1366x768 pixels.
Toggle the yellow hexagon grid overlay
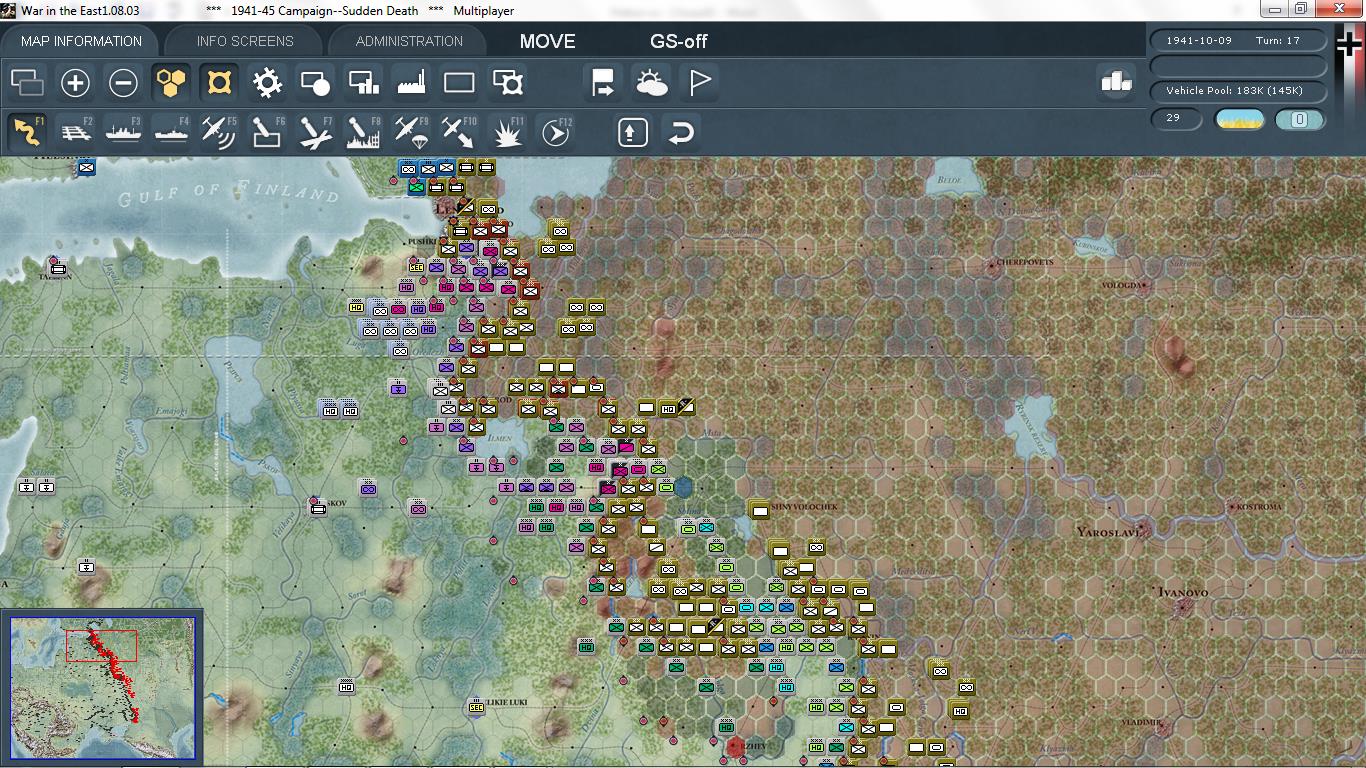(171, 83)
